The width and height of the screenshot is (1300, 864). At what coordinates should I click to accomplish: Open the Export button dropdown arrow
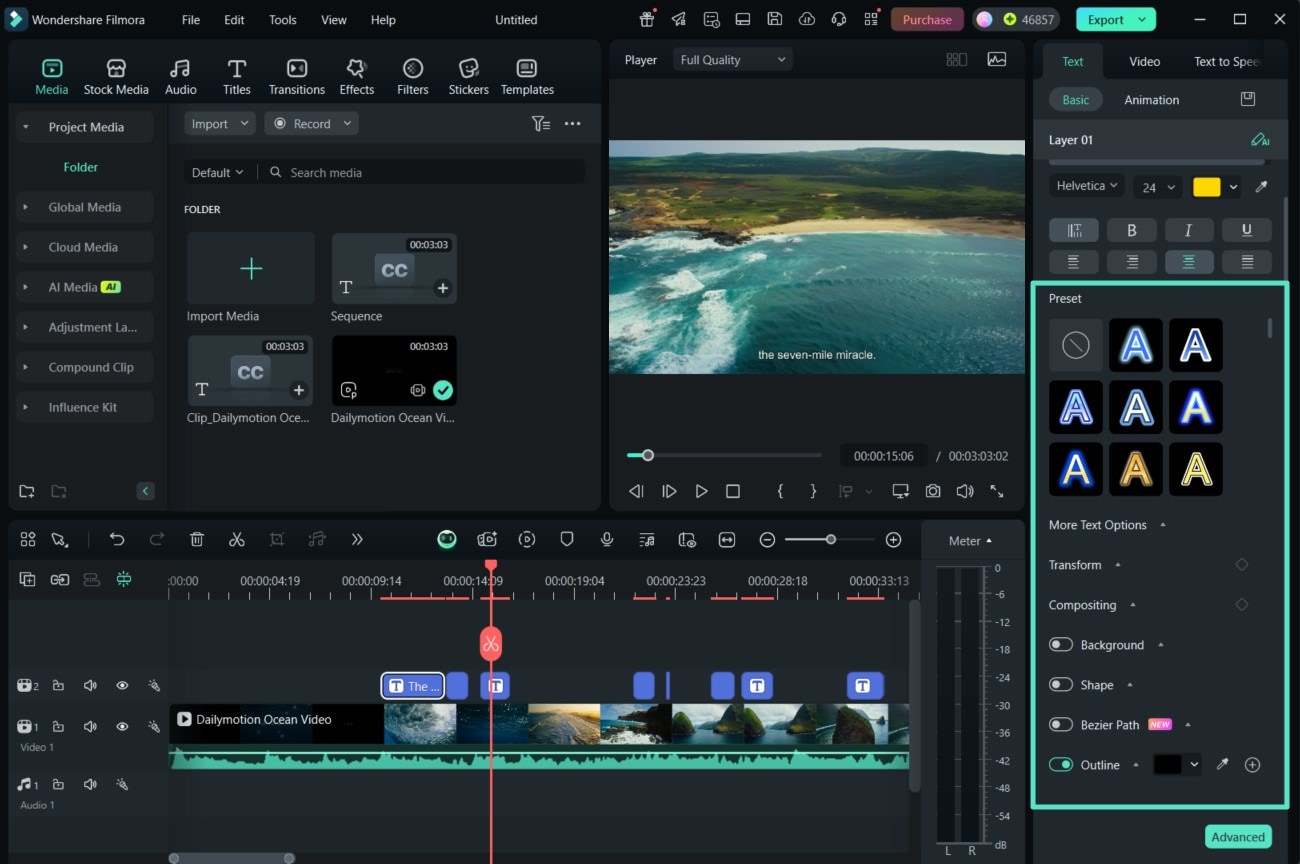(1141, 19)
